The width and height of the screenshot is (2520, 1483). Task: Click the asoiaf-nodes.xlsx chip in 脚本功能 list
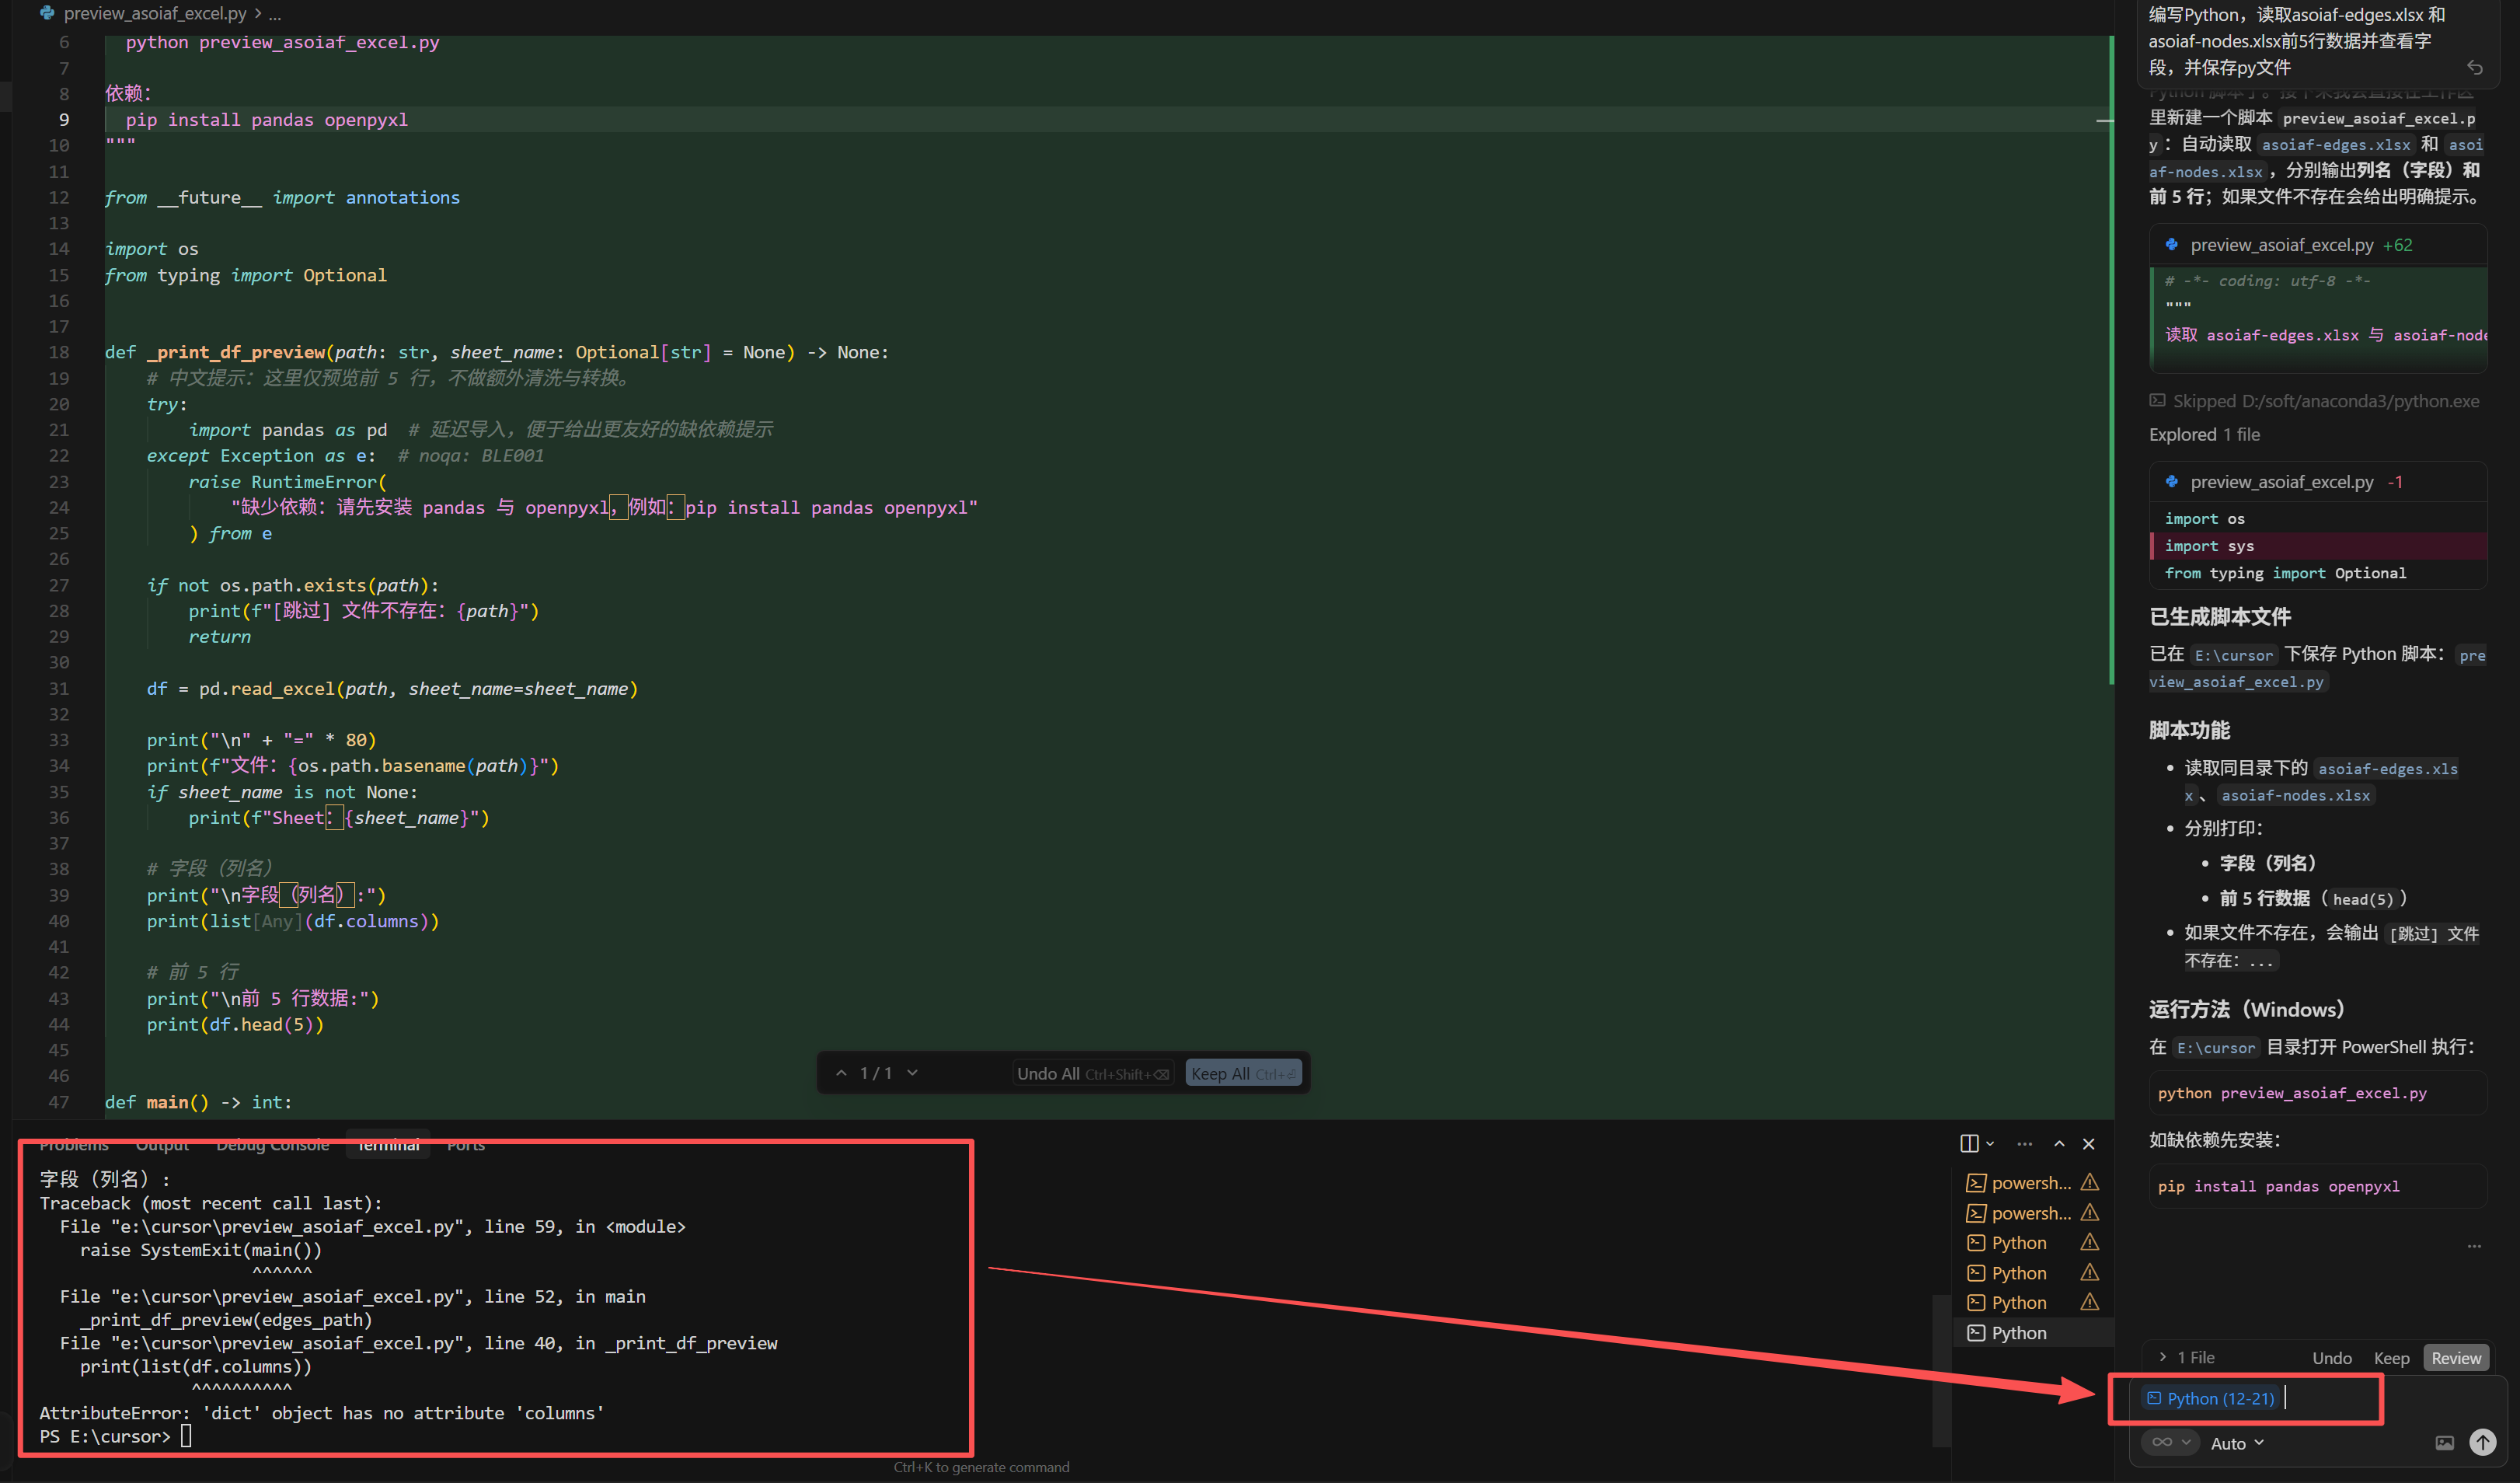tap(2295, 795)
